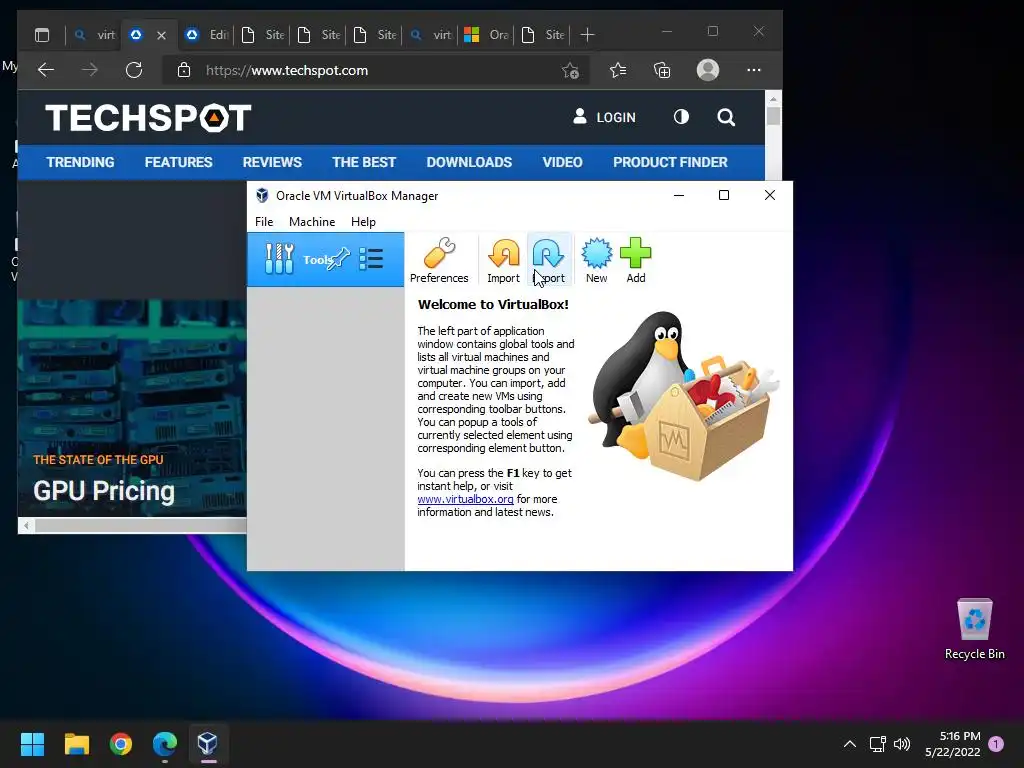1024x768 pixels.
Task: Click the pin icon beside Tools
Action: (339, 259)
